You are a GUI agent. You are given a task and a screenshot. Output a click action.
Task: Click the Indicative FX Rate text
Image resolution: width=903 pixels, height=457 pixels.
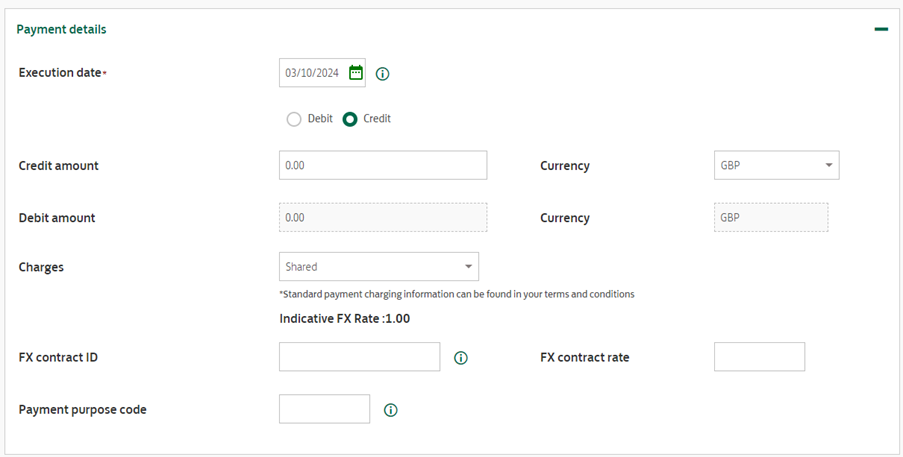pyautogui.click(x=344, y=319)
